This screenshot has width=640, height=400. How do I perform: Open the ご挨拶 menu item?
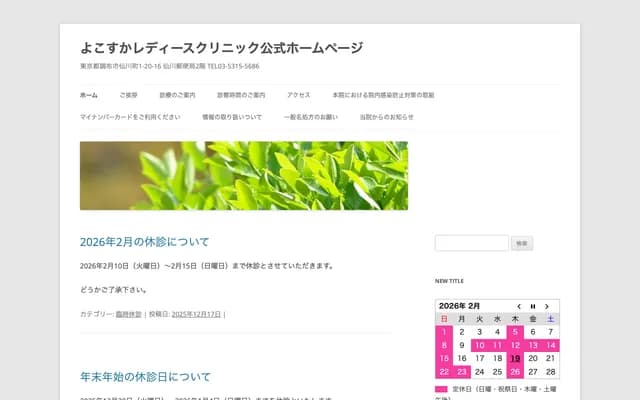(129, 95)
